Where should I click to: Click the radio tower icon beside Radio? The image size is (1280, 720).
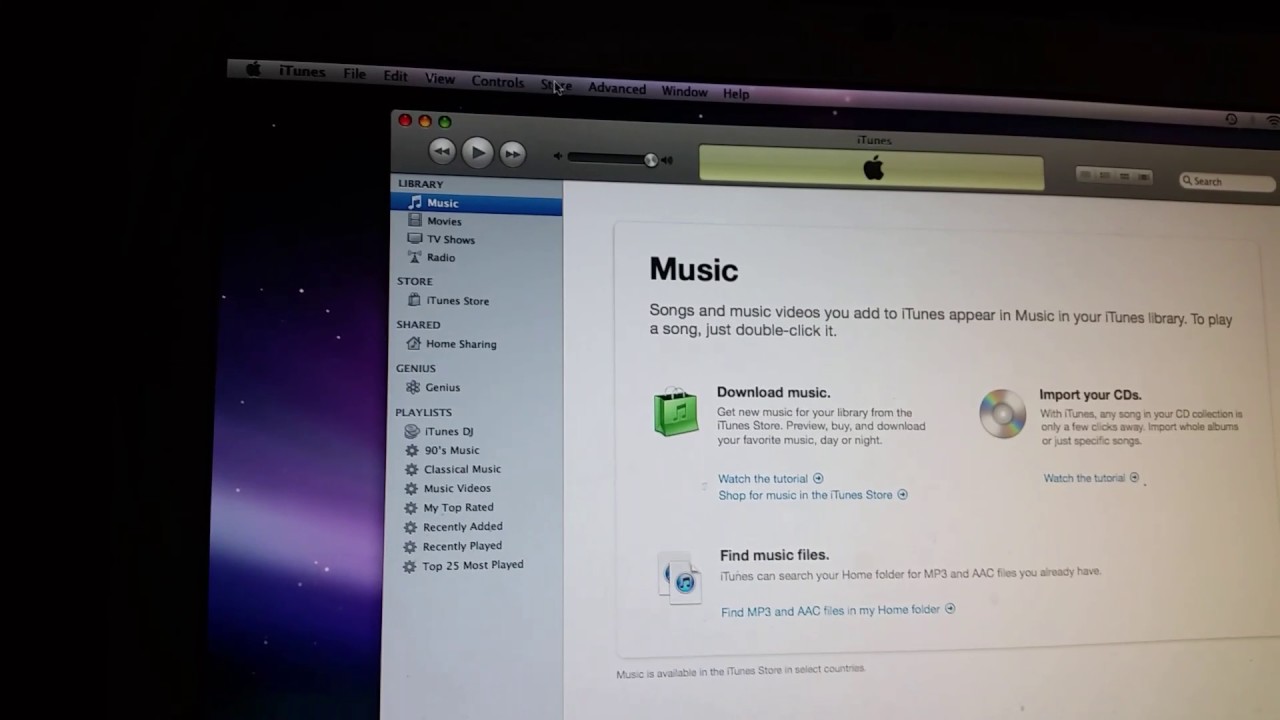(x=415, y=257)
